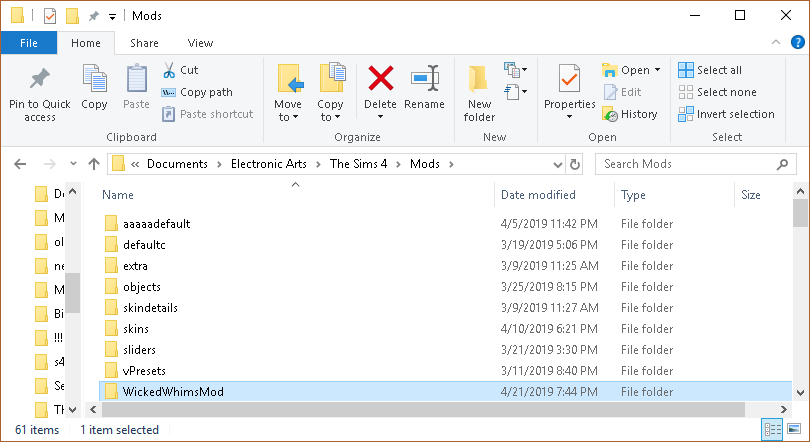Click Invert selection

click(726, 114)
